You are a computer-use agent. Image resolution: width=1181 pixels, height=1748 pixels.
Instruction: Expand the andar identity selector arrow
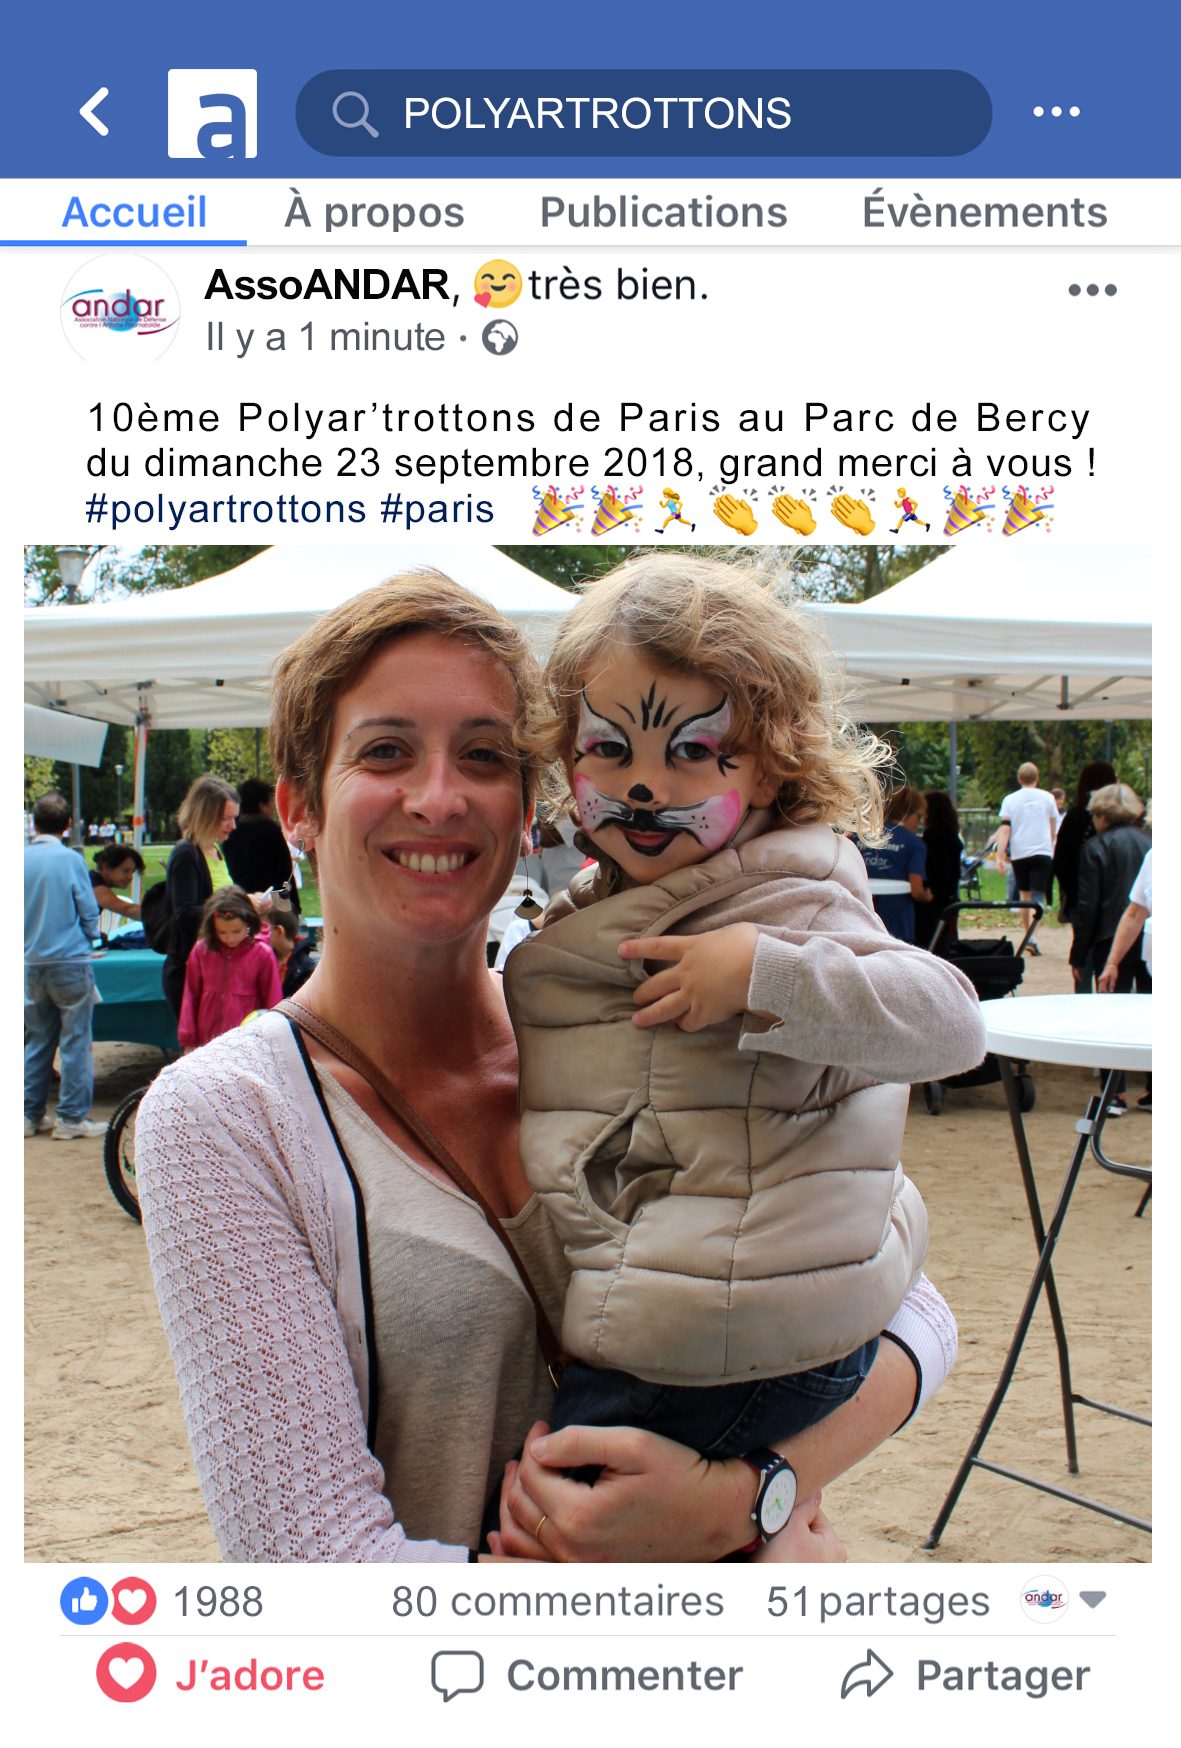tap(1093, 1600)
